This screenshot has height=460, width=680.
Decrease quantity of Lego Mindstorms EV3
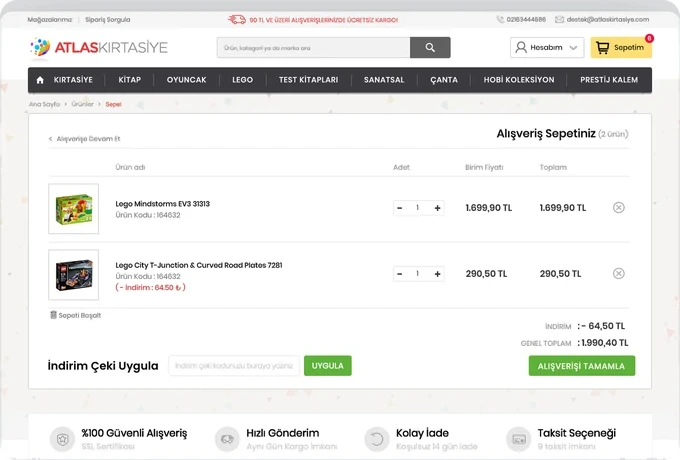click(x=399, y=208)
